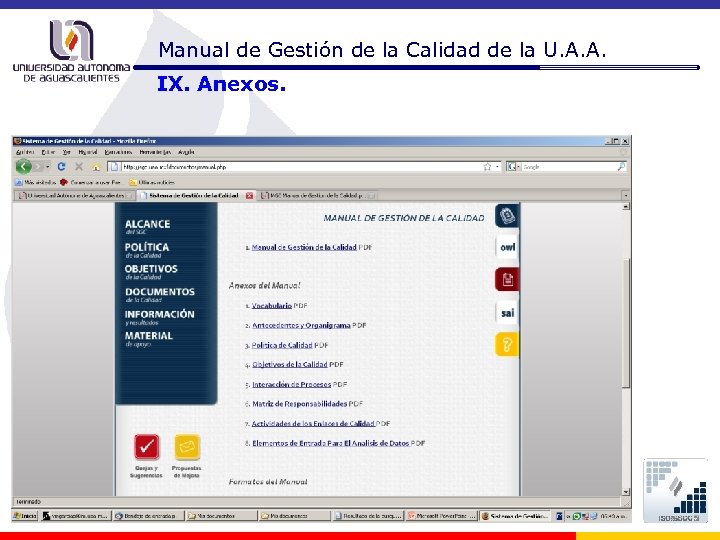Screen dimensions: 720x540
Task: Open the Antecedentes y Organigrama link
Action: click(x=301, y=325)
